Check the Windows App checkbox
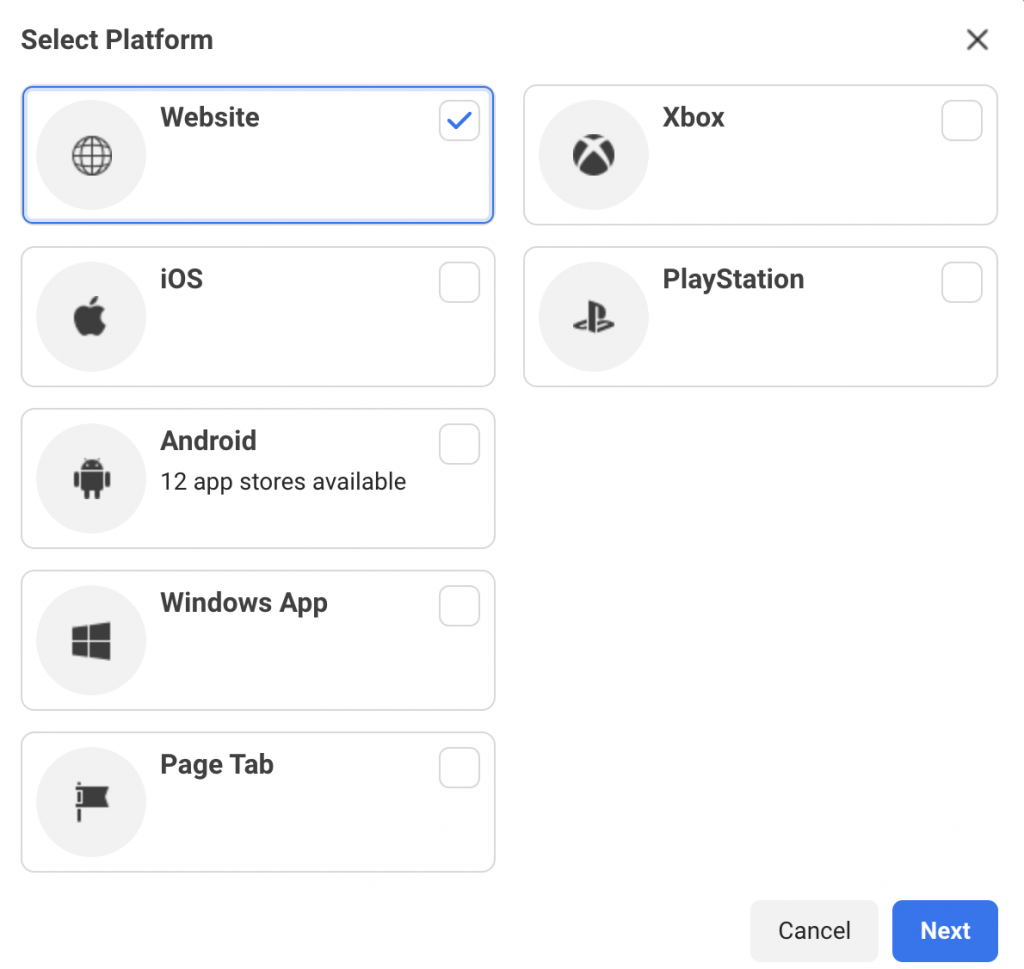This screenshot has height=969, width=1024. tap(459, 606)
